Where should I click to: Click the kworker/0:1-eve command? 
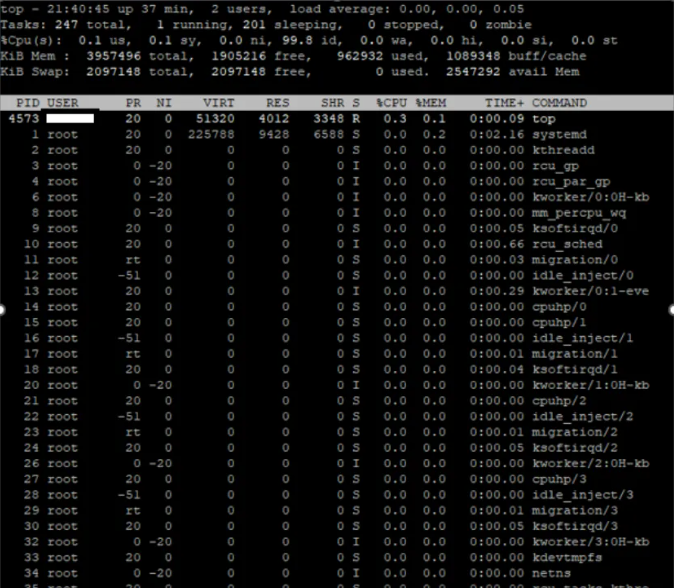pos(591,291)
